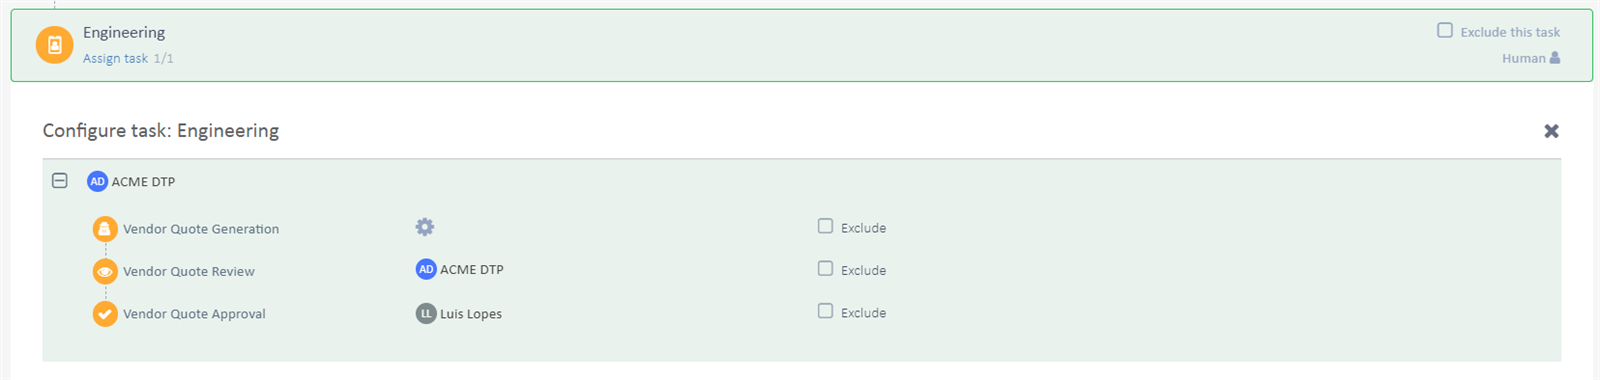Click the orange Engineering task icon
1600x380 pixels.
pyautogui.click(x=54, y=45)
